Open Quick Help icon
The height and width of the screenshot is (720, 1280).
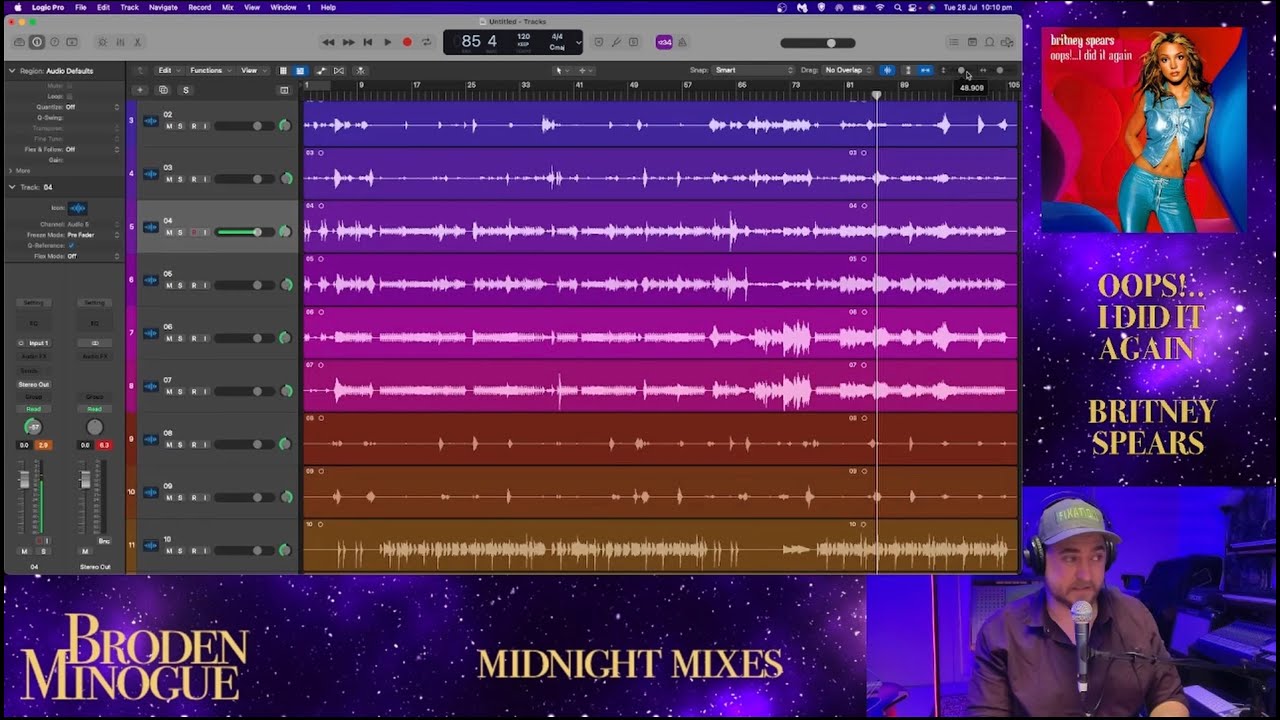(x=55, y=42)
